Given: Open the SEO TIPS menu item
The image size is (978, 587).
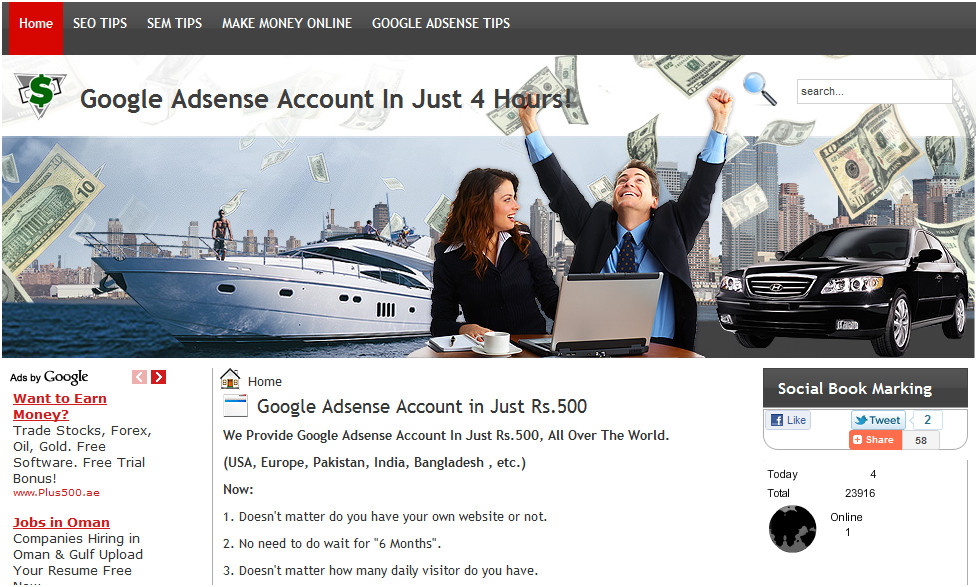Looking at the screenshot, I should 100,24.
